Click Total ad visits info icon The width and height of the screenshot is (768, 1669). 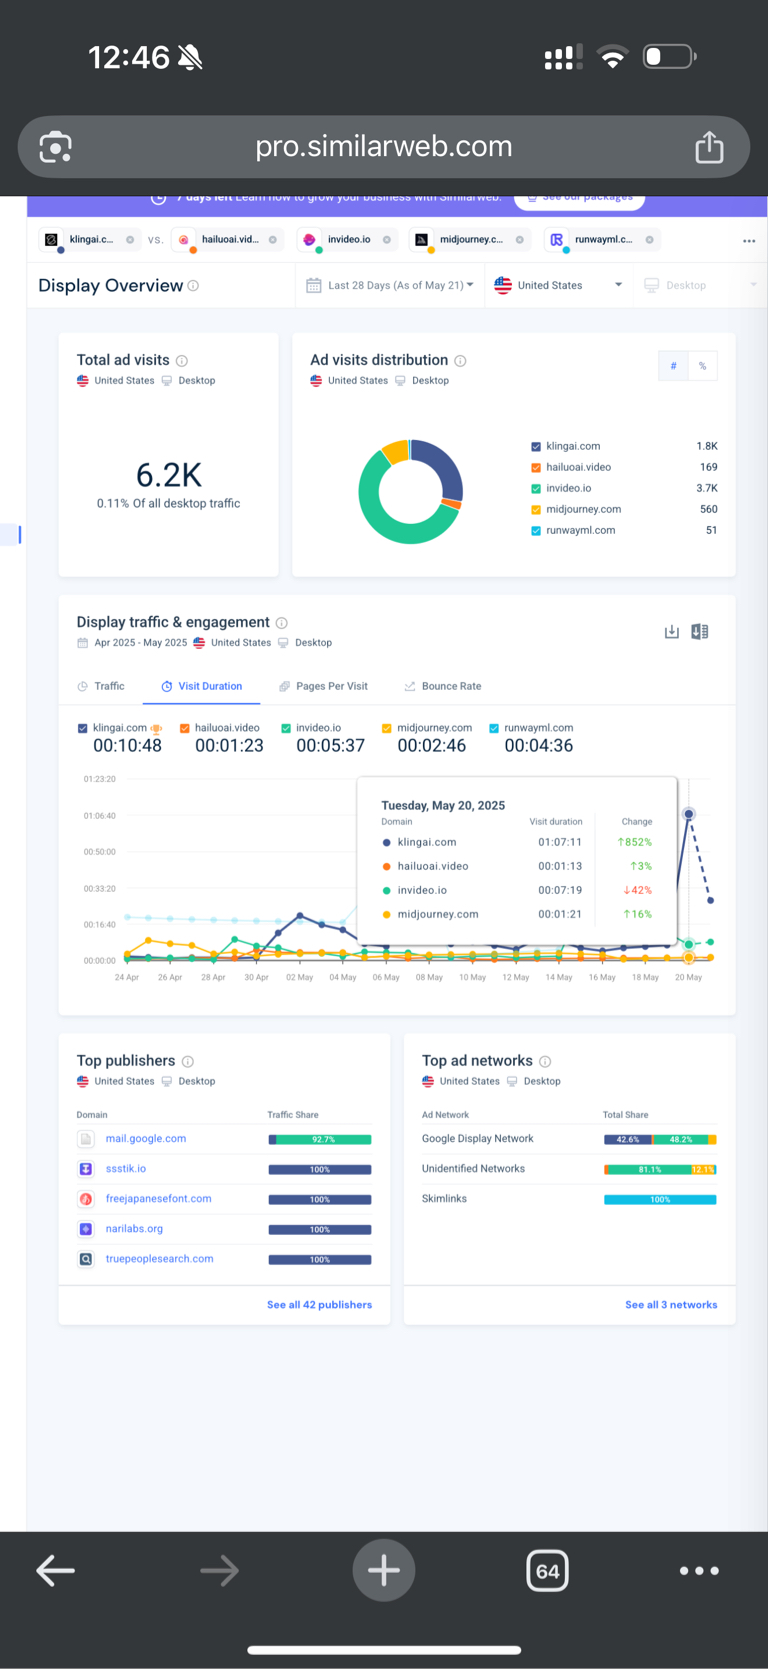click(182, 361)
